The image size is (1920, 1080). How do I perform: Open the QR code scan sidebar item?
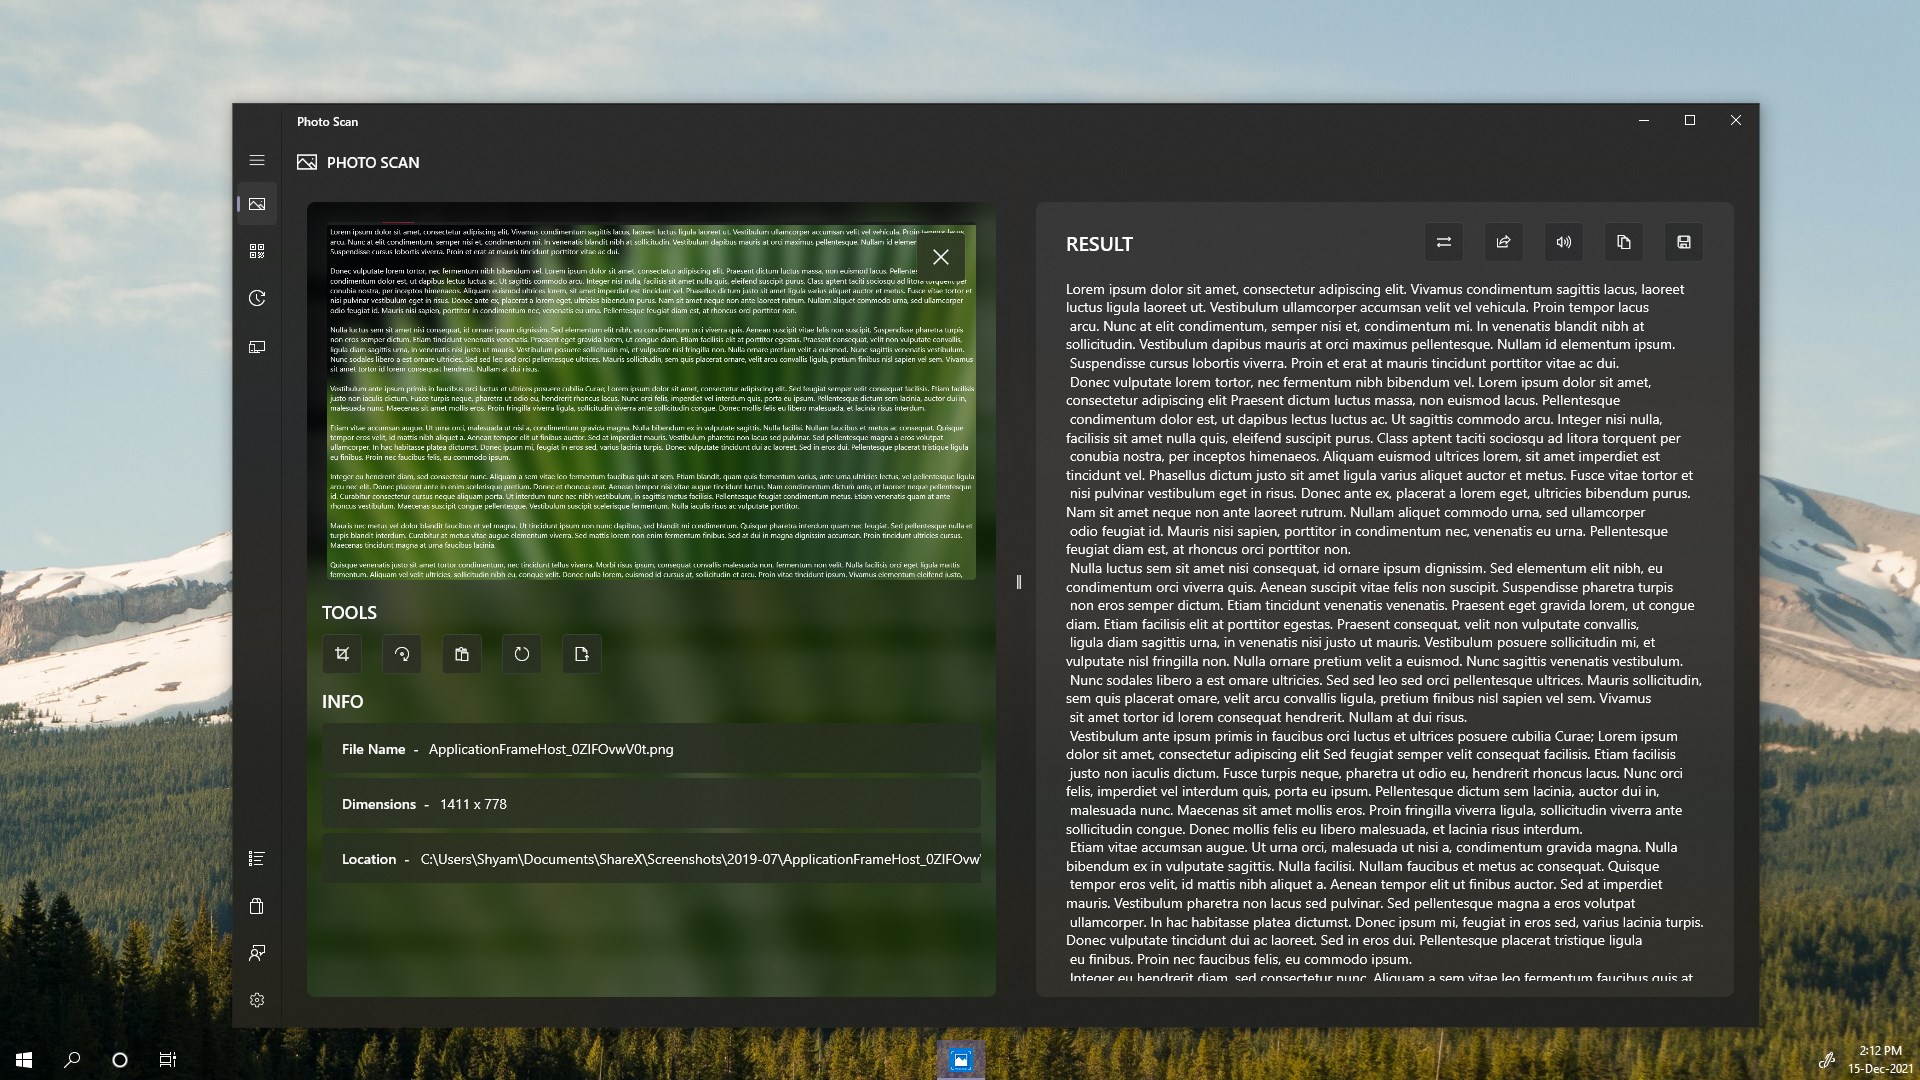coord(257,251)
